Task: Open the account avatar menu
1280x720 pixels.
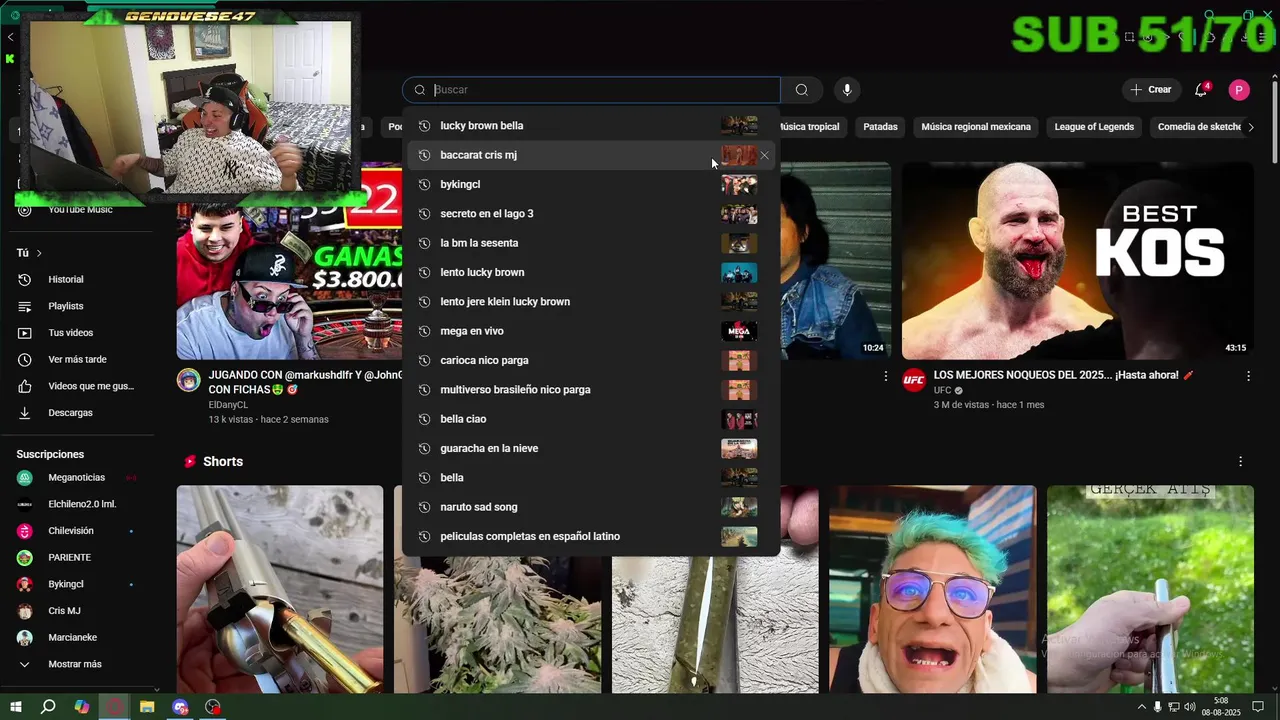Action: point(1239,90)
